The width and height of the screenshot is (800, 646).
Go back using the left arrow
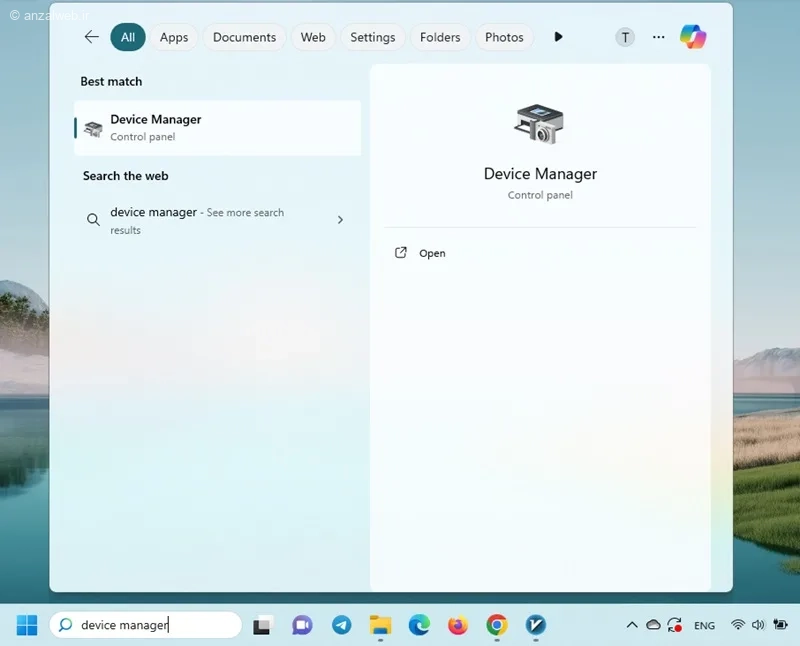point(91,37)
